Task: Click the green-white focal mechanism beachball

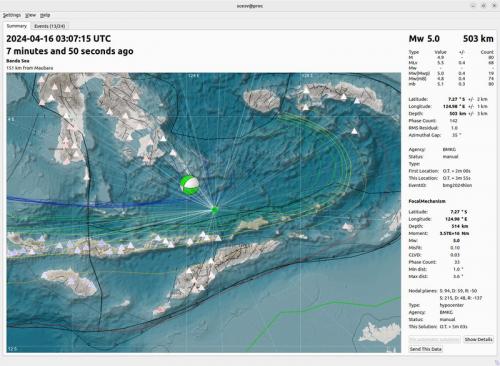Action: [189, 185]
